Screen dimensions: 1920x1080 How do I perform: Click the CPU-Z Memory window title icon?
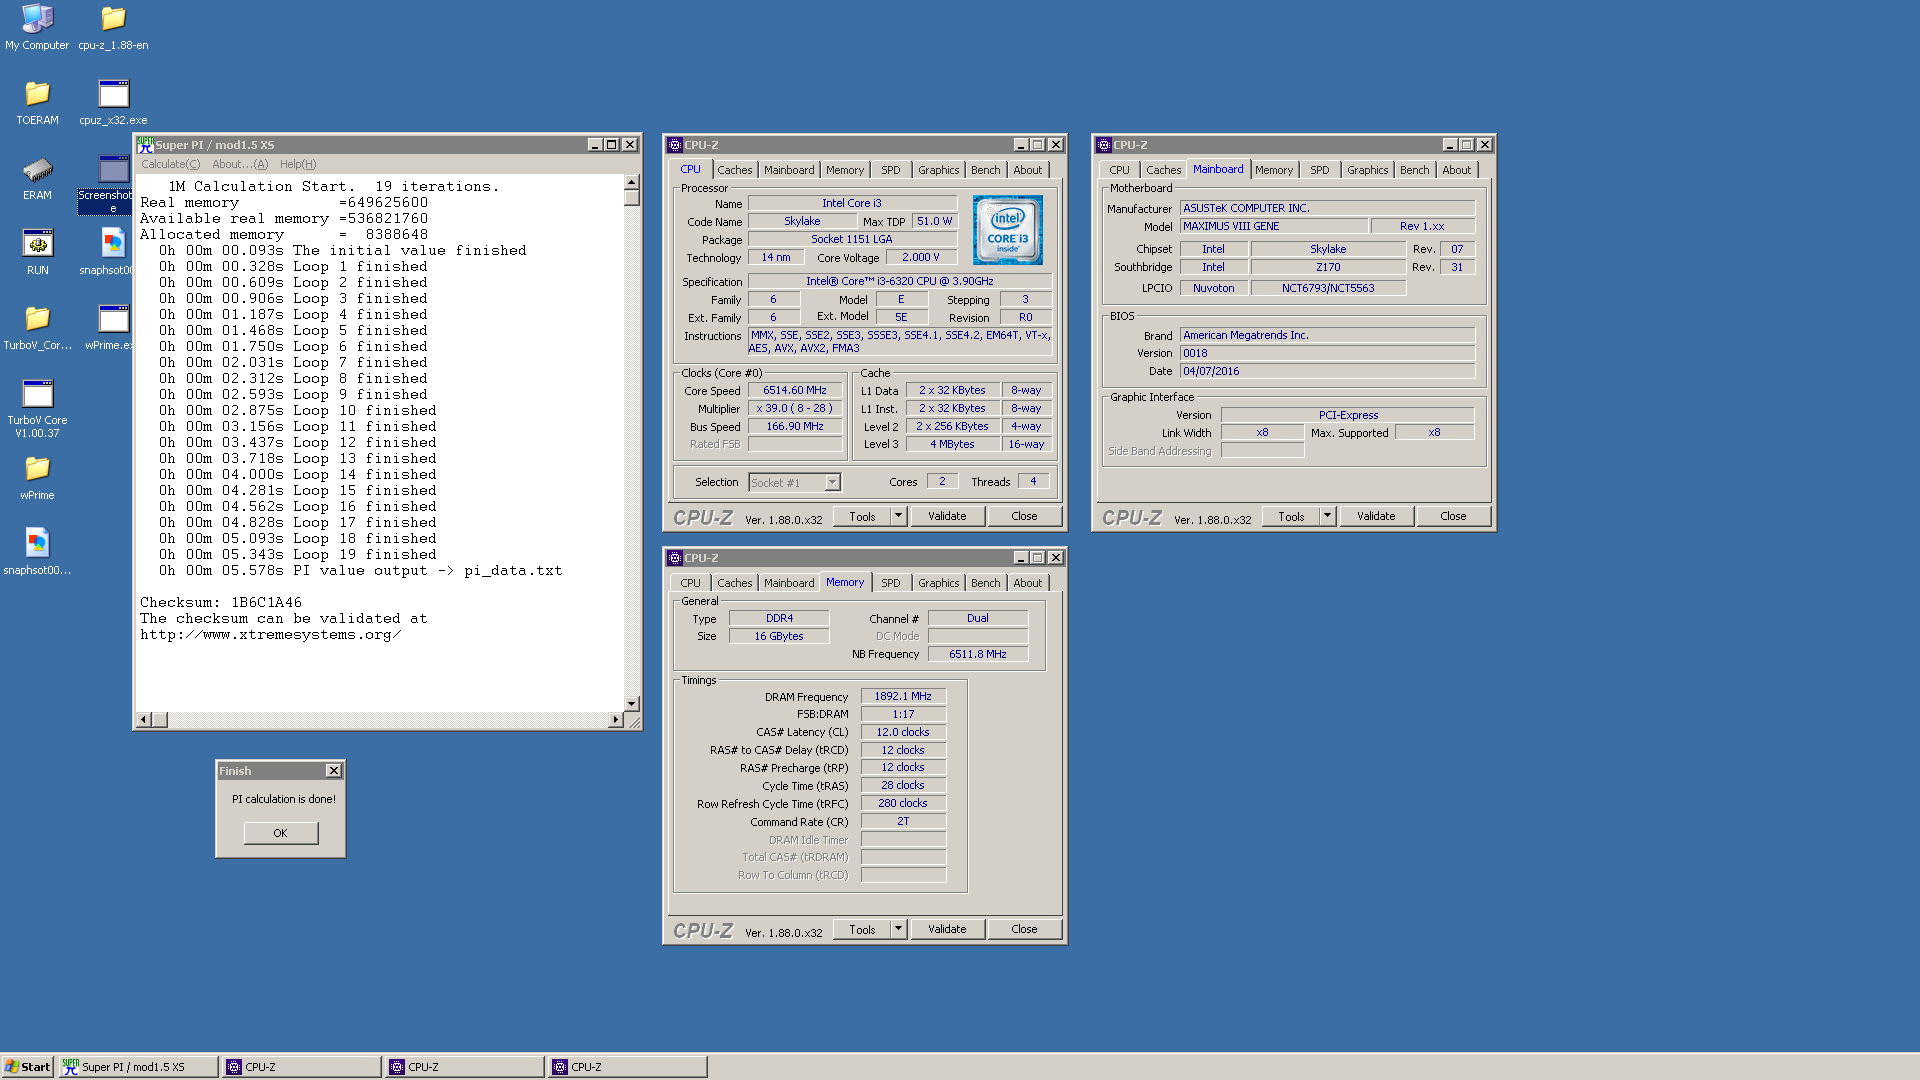(x=675, y=558)
